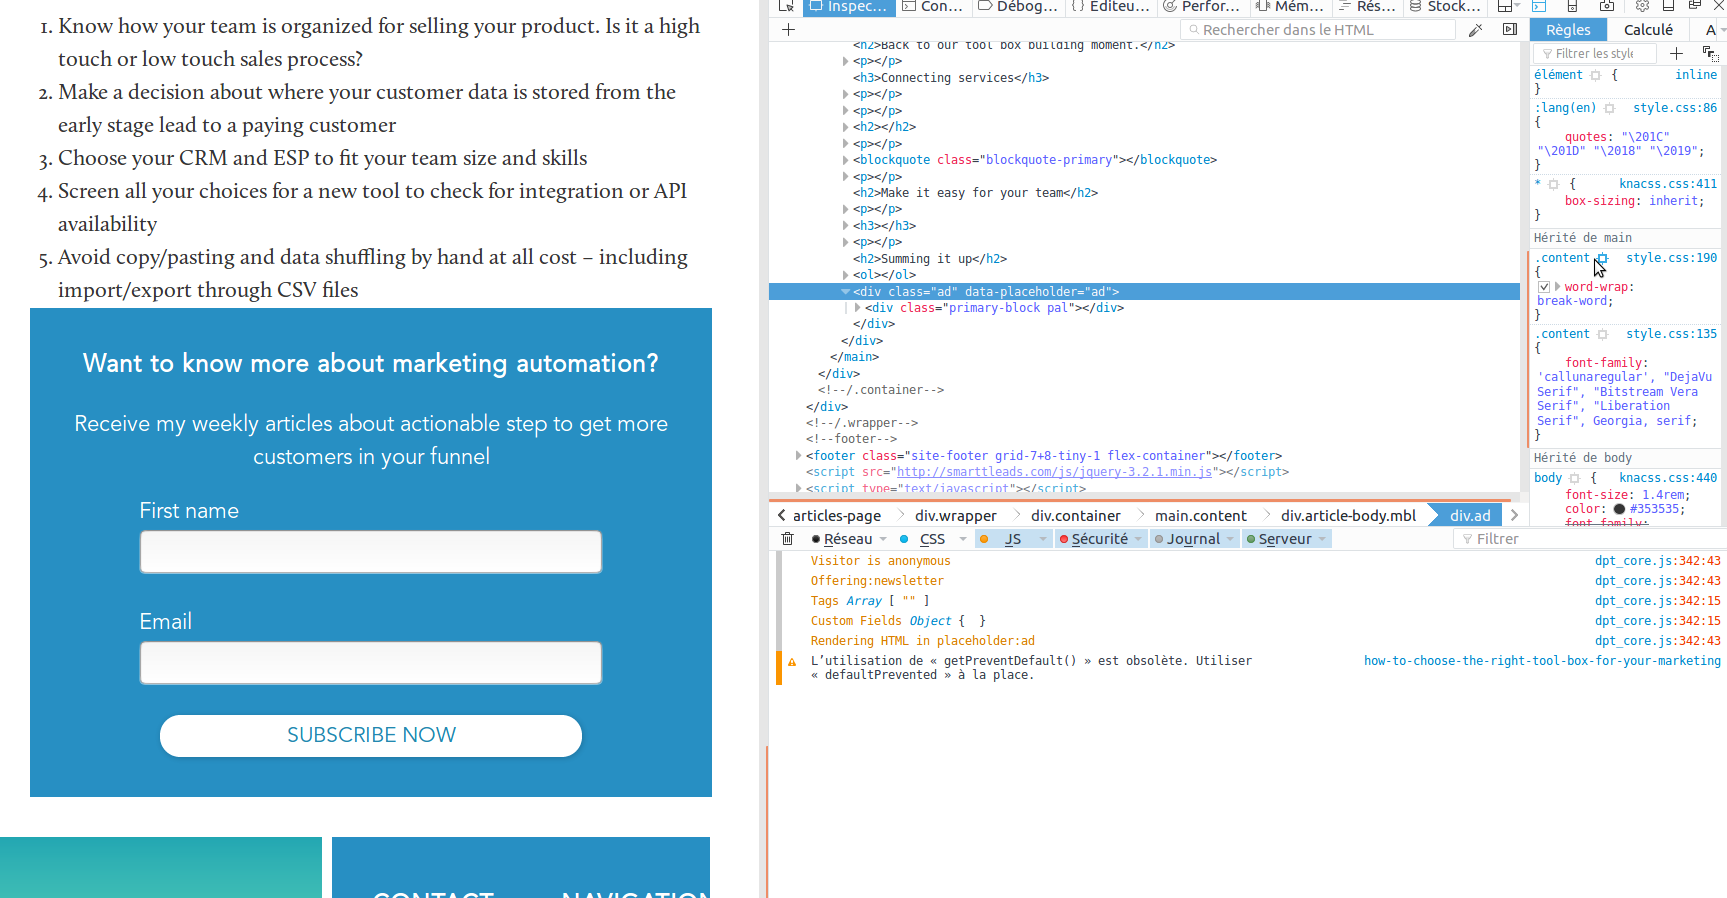Select div.wrapper breadcrumb
The height and width of the screenshot is (898, 1727).
955,516
